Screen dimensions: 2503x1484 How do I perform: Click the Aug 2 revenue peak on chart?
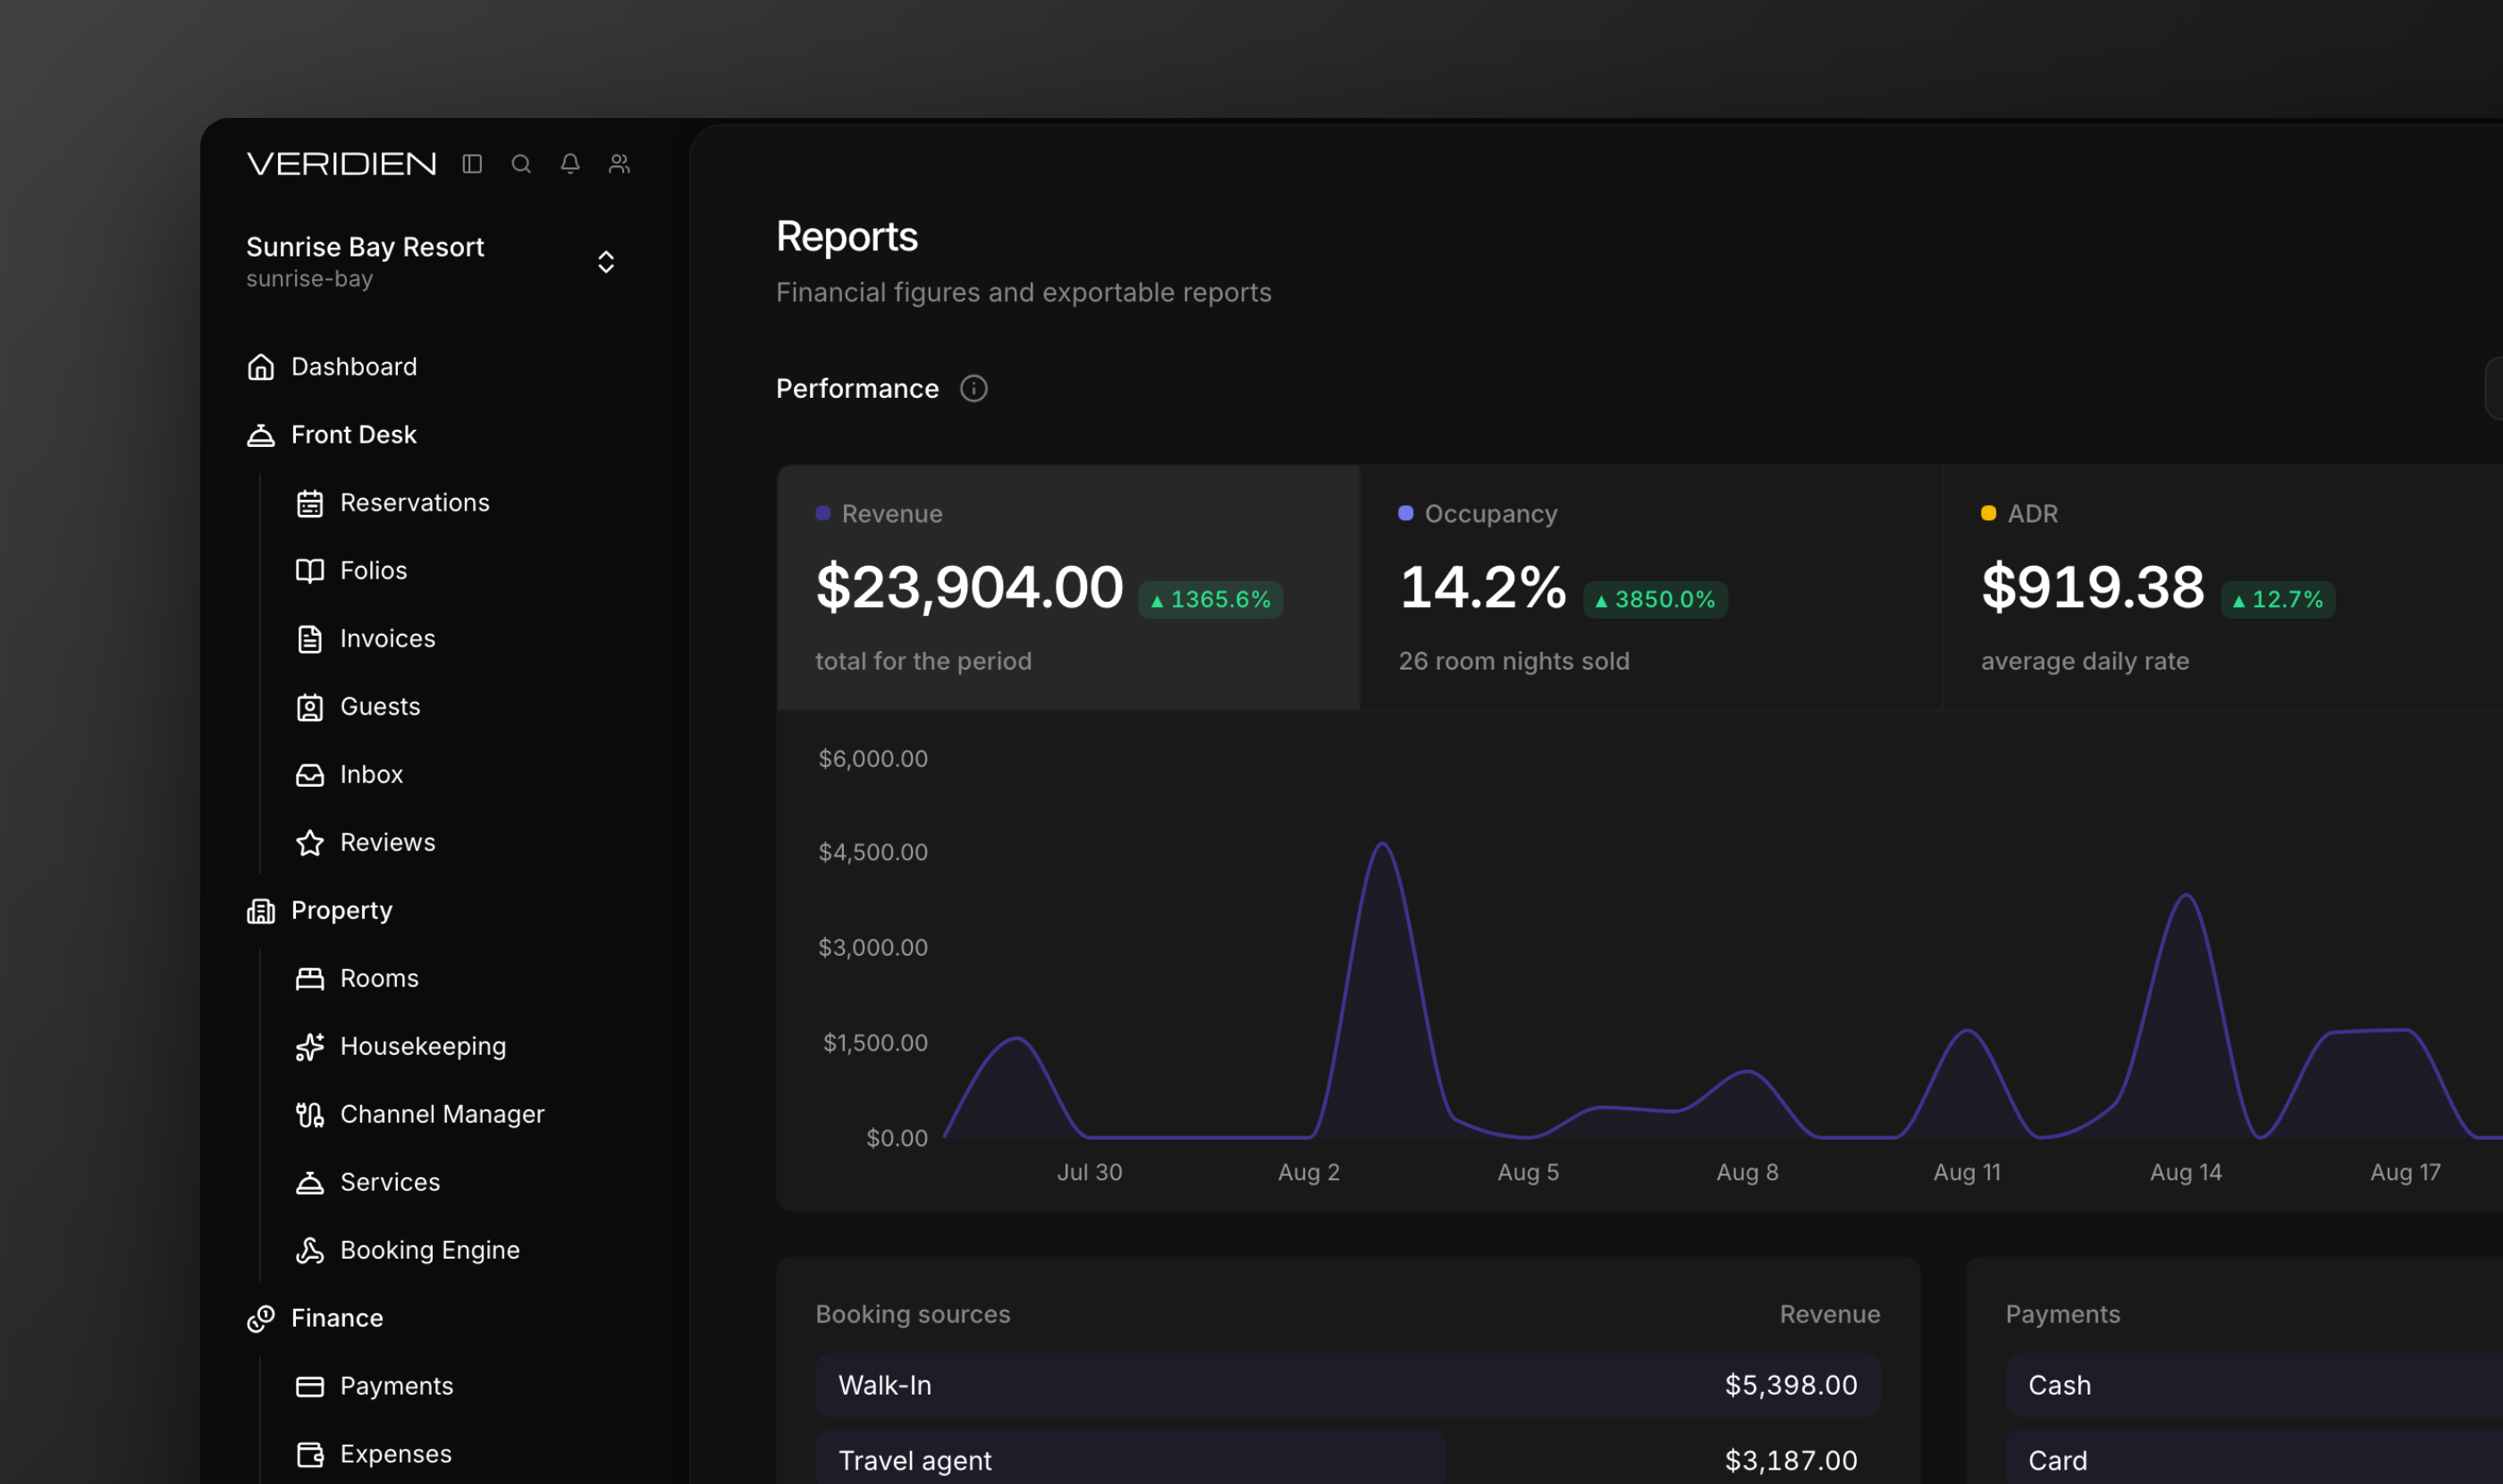[x=1382, y=844]
